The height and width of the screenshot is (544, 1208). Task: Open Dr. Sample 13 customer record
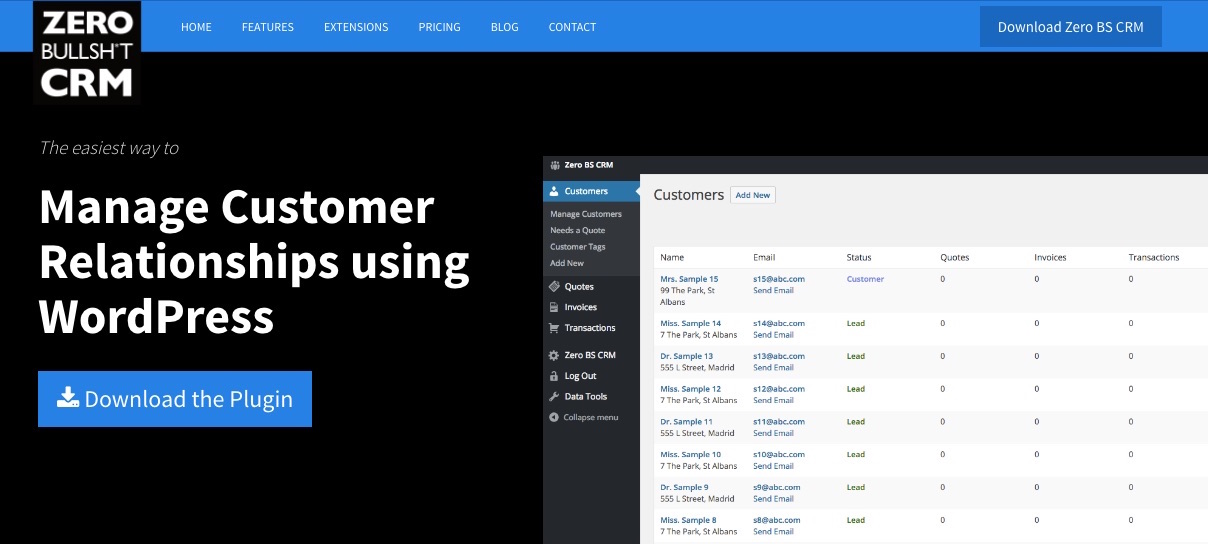point(687,356)
